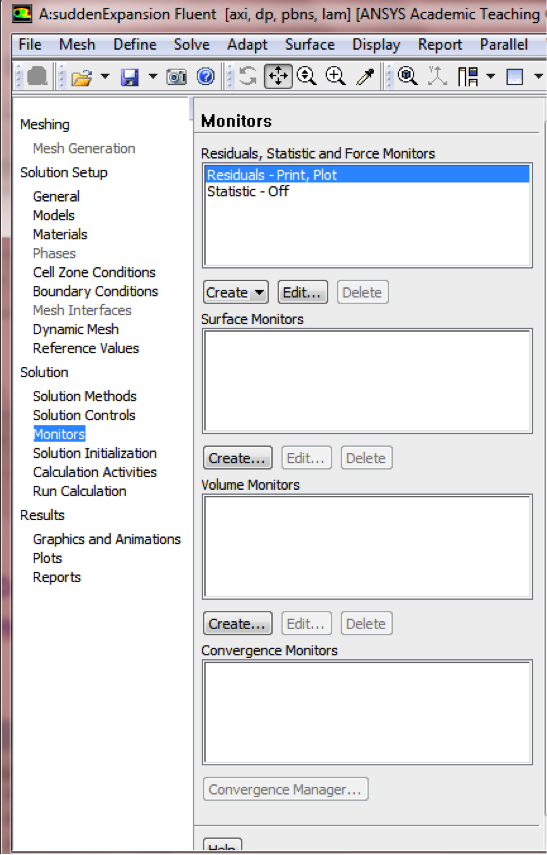Click the fit to window magnifier icon

[407, 76]
